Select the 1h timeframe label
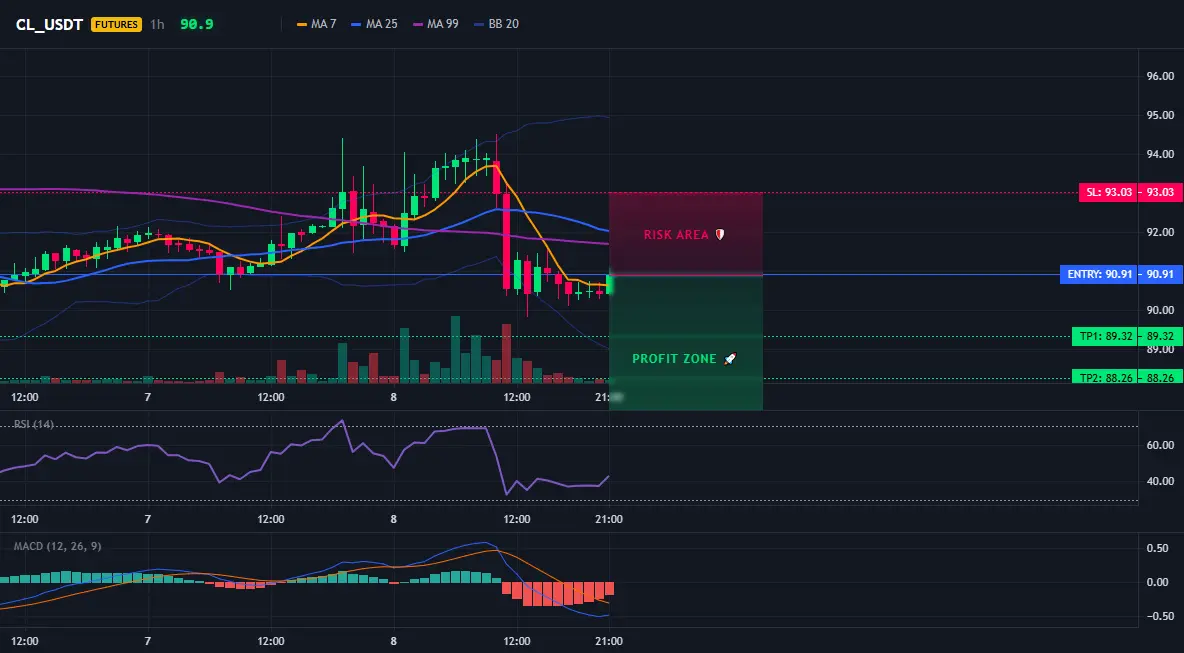Screen dimensions: 1184x653 click(157, 24)
